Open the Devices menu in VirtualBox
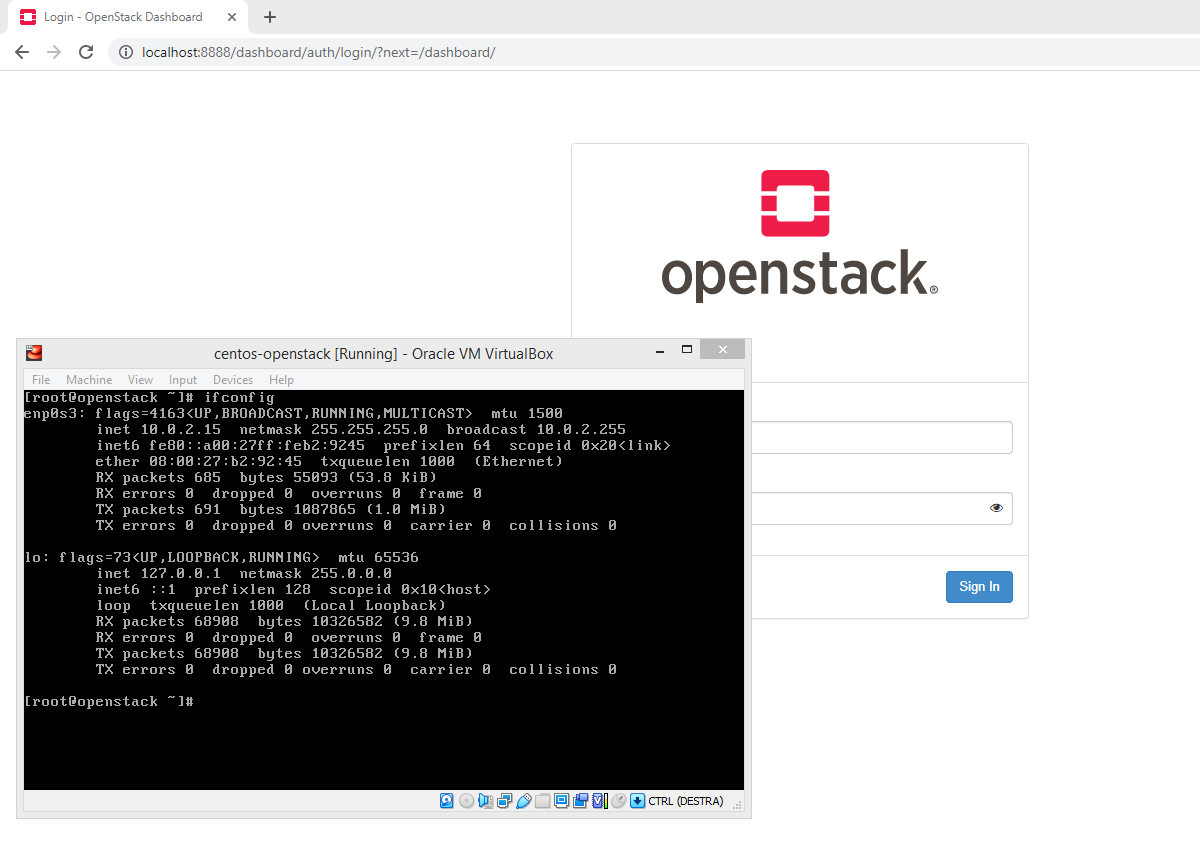Screen dimensions: 1200x843 pos(232,379)
